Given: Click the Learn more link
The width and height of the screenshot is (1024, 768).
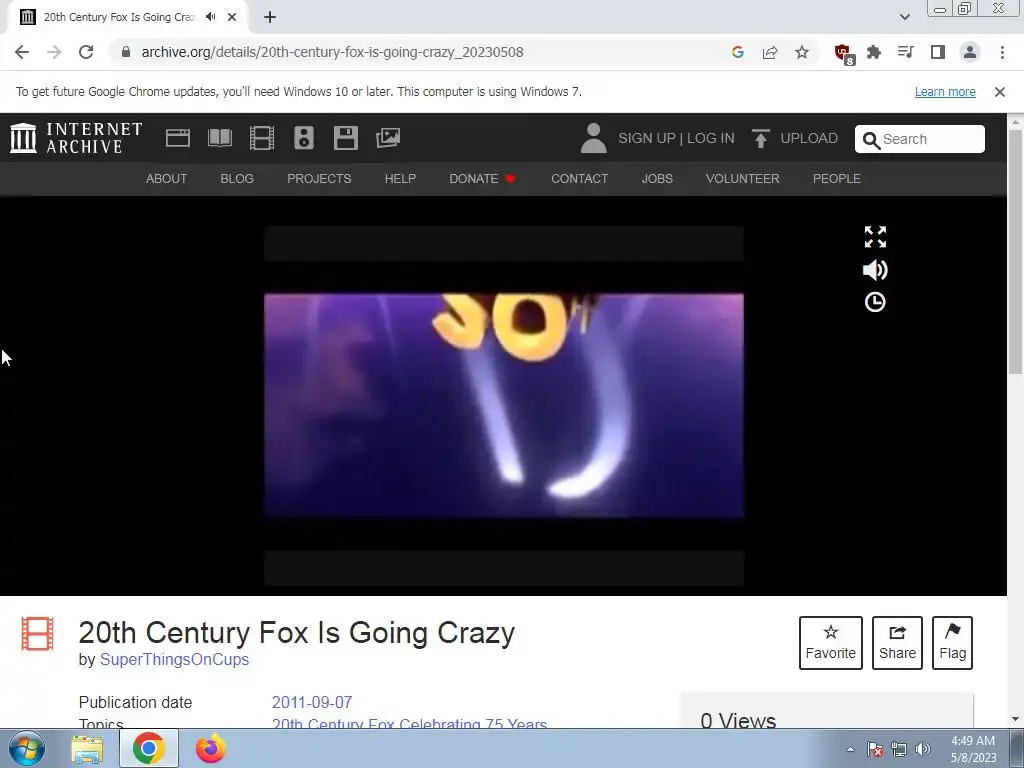Looking at the screenshot, I should tap(945, 92).
